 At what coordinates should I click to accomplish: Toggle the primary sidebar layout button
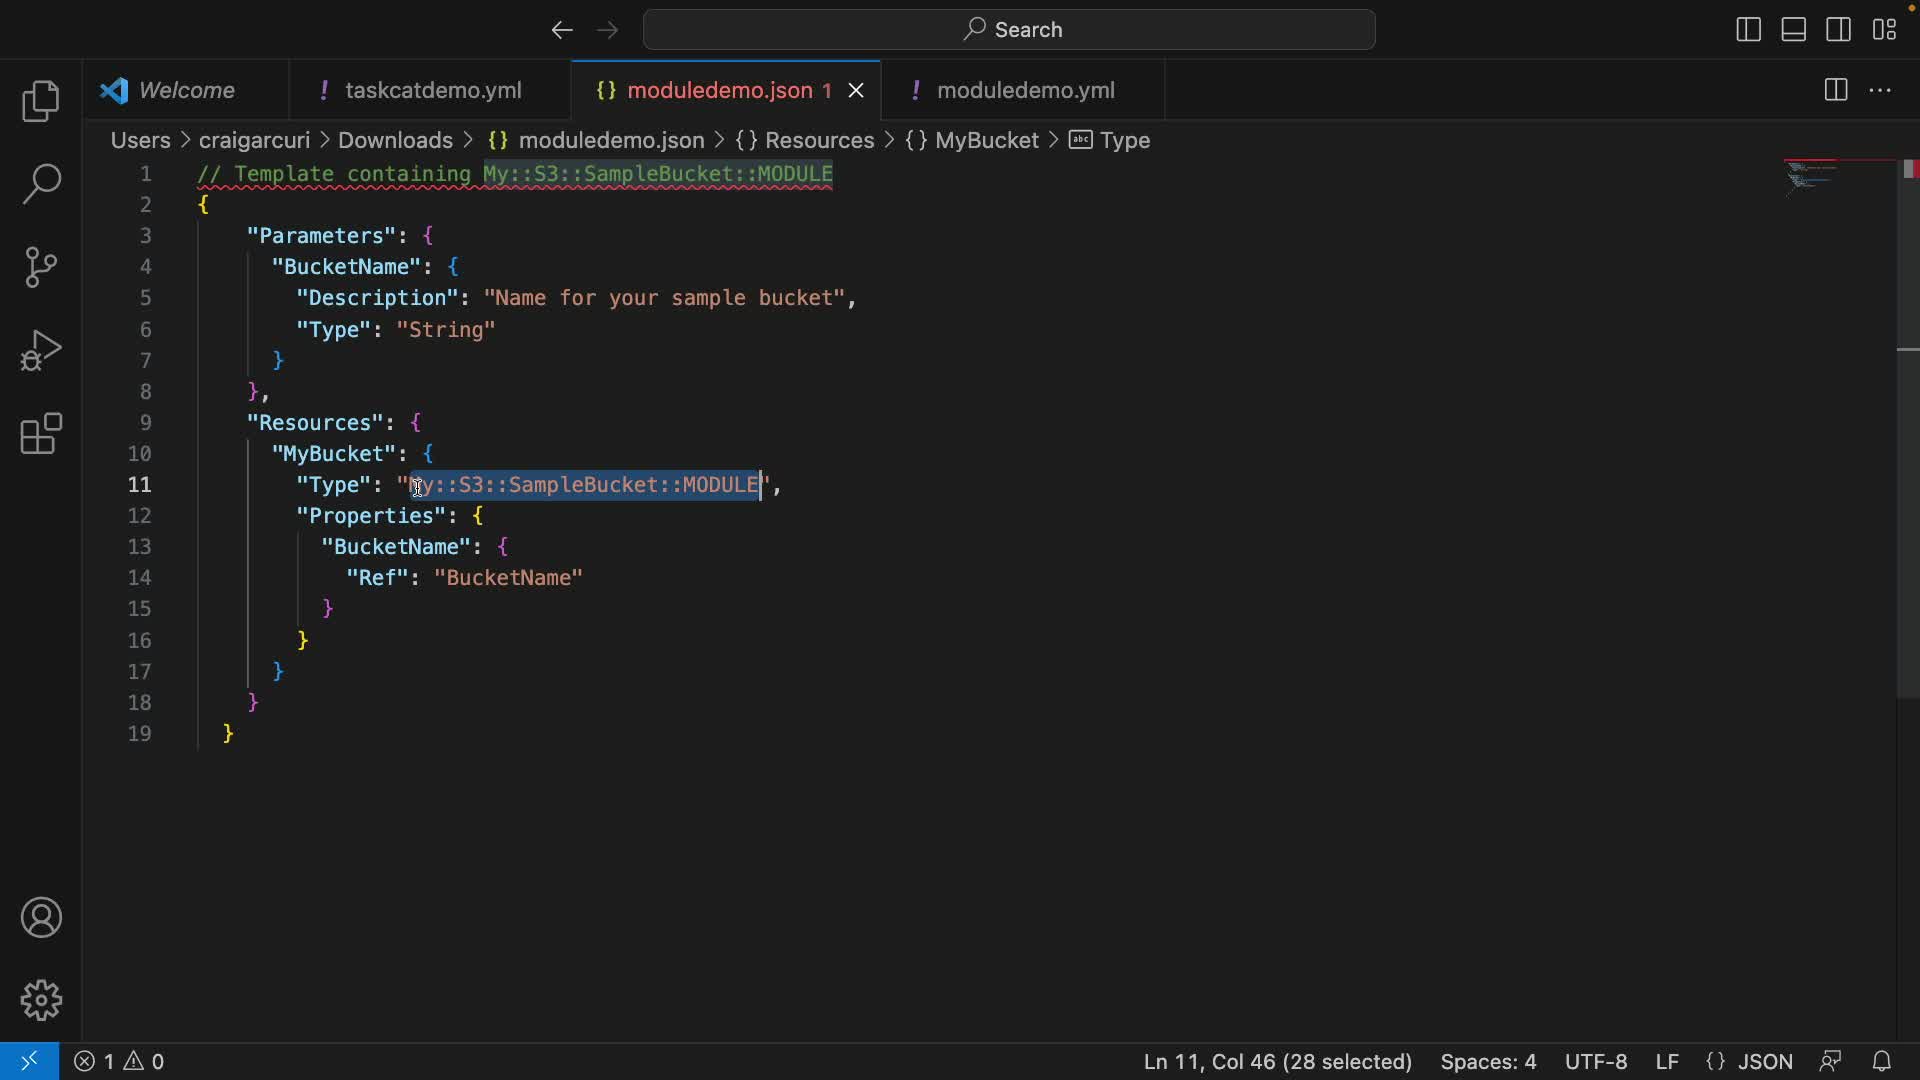tap(1748, 30)
